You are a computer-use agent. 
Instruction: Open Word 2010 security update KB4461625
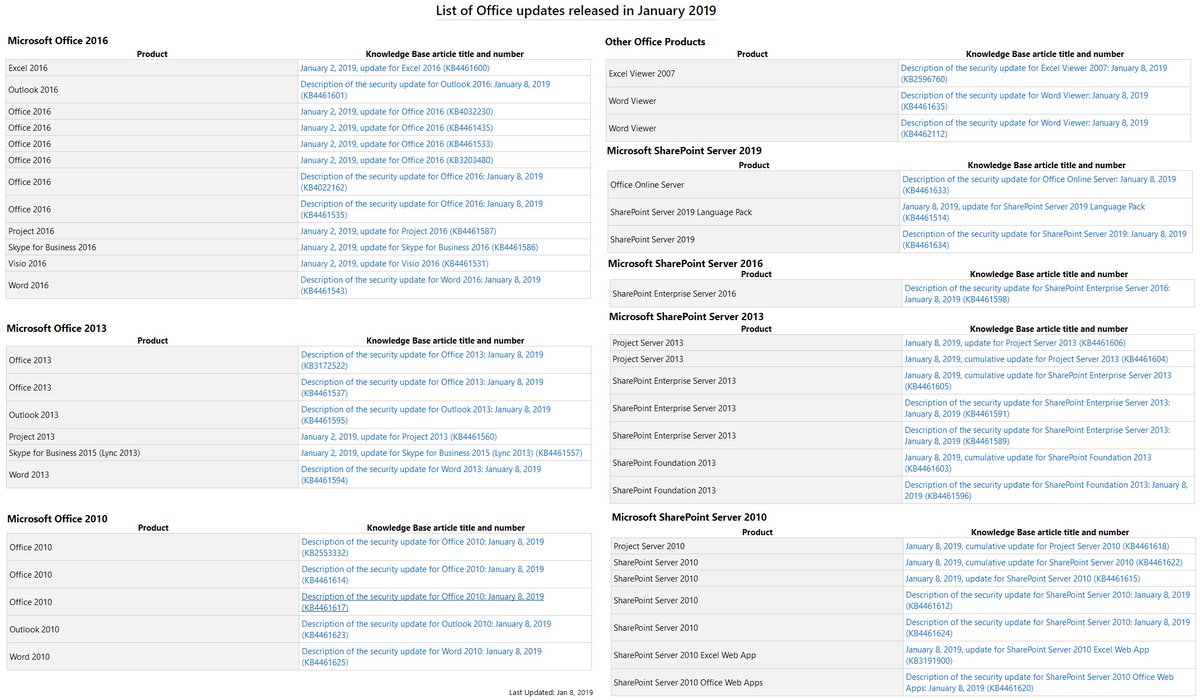(422, 656)
